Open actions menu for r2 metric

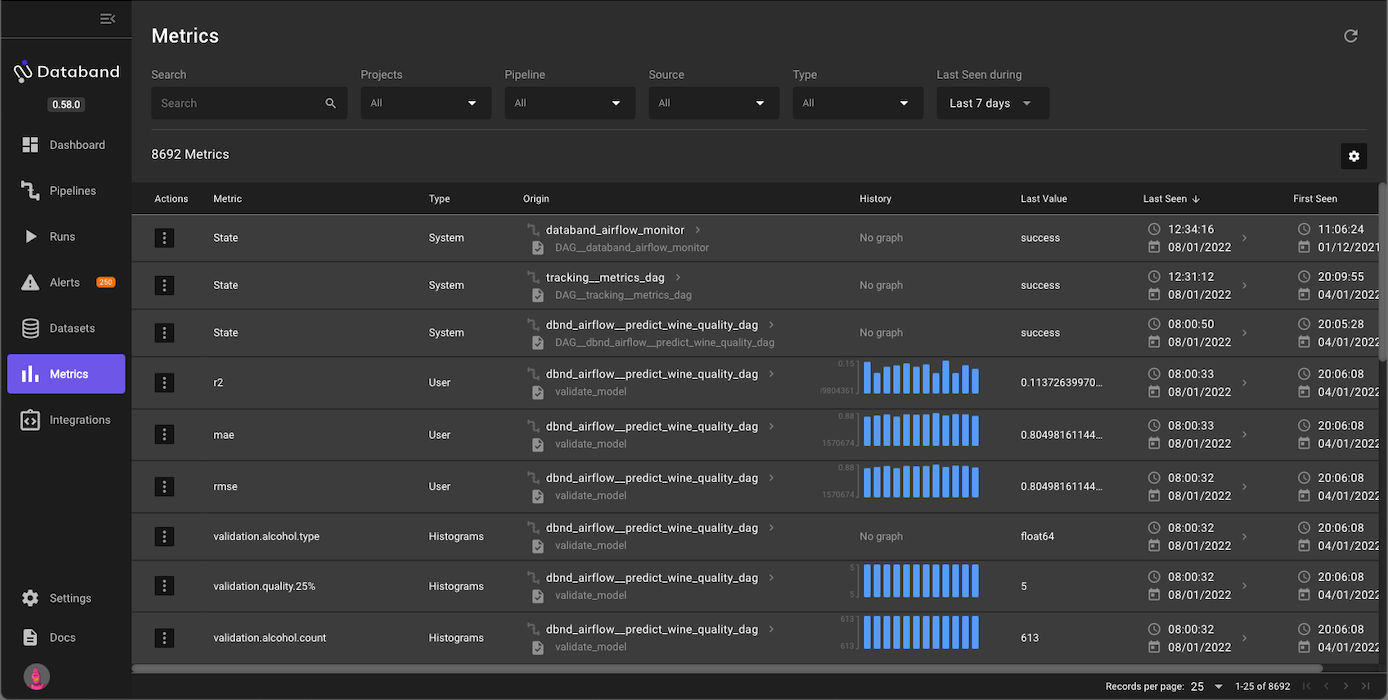click(165, 383)
